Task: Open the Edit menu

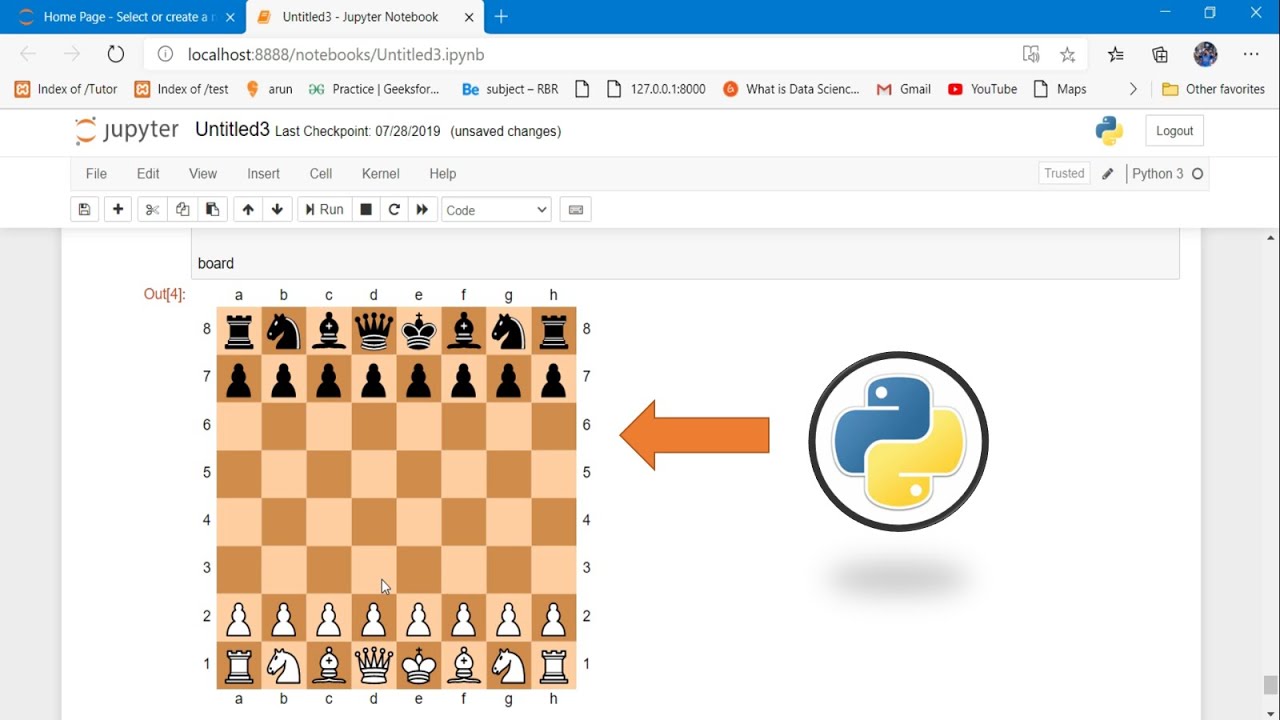Action: point(148,173)
